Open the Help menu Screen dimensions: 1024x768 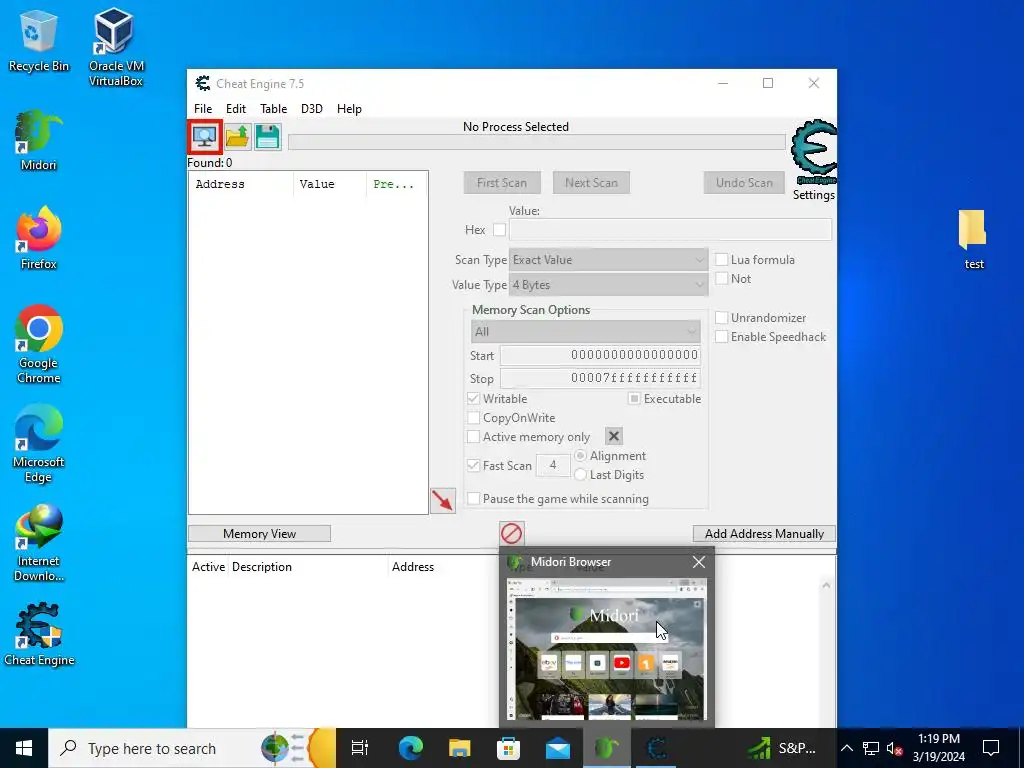[349, 108]
